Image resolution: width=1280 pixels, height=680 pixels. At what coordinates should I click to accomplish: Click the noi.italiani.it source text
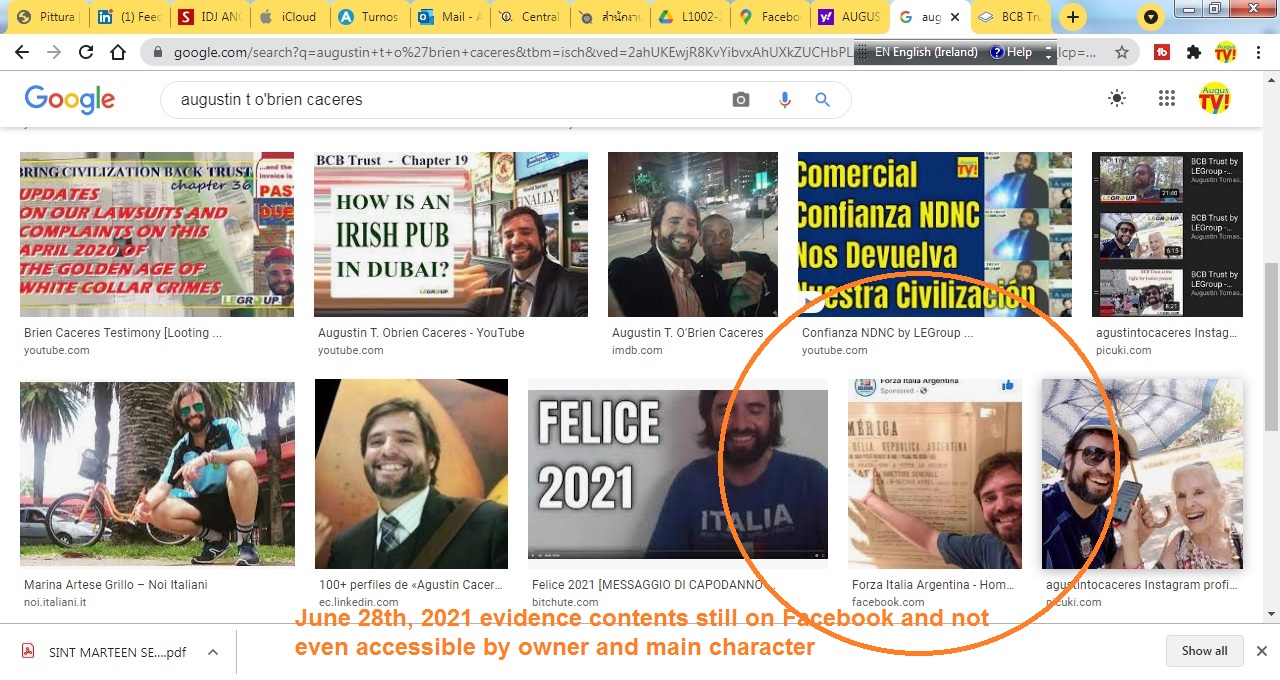click(x=55, y=603)
